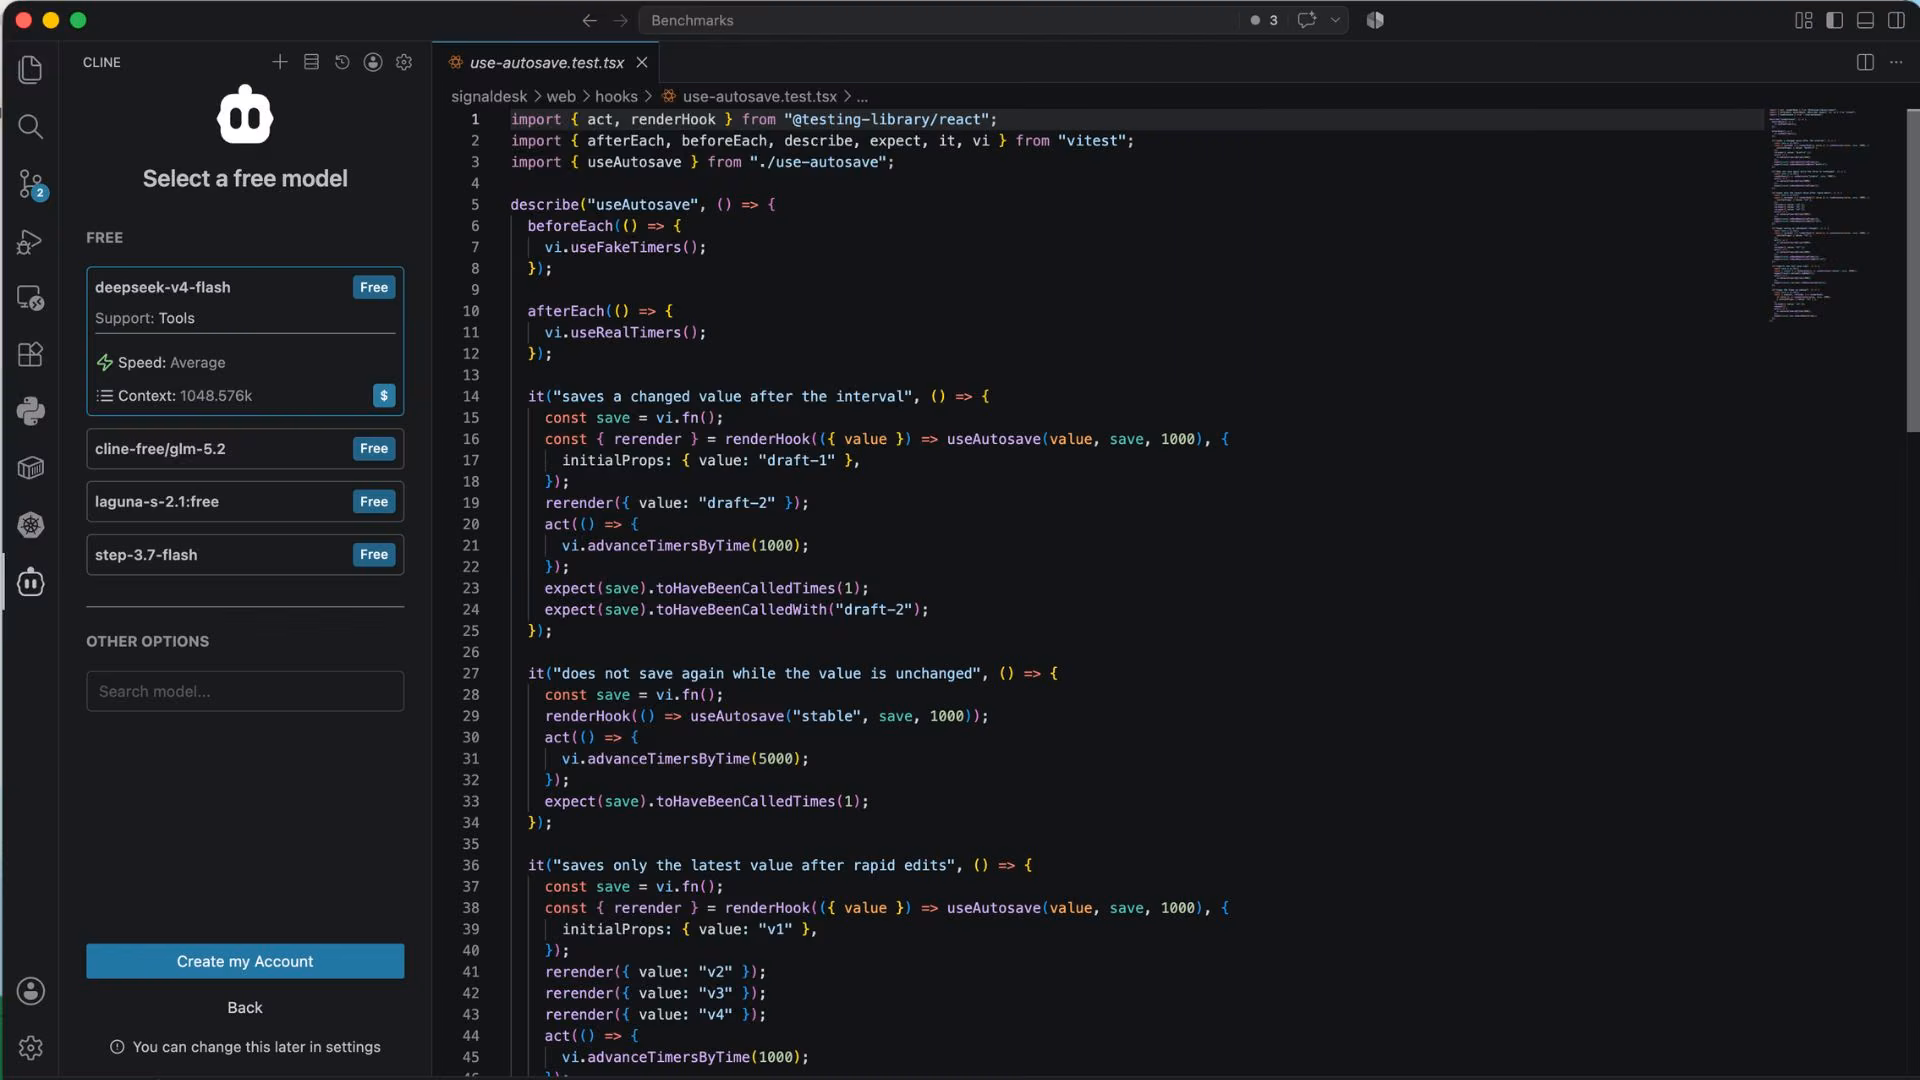The image size is (1920, 1080).
Task: Open Cline settings gear in panel header
Action: click(404, 62)
